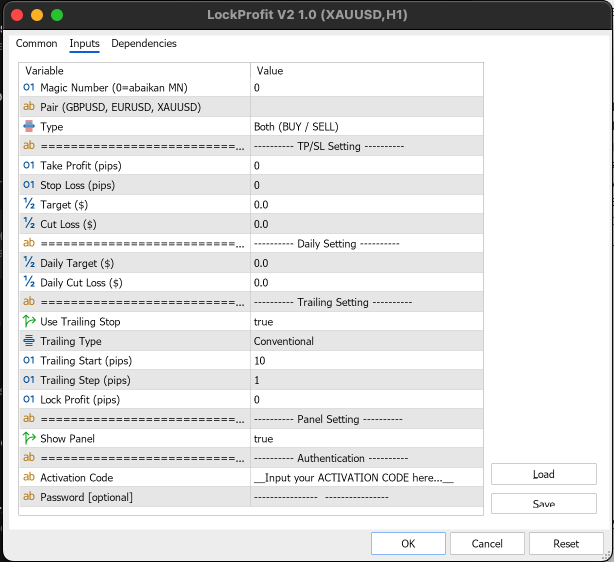This screenshot has height=562, width=614.
Task: Click the green macOS zoom window button
Action: (57, 15)
